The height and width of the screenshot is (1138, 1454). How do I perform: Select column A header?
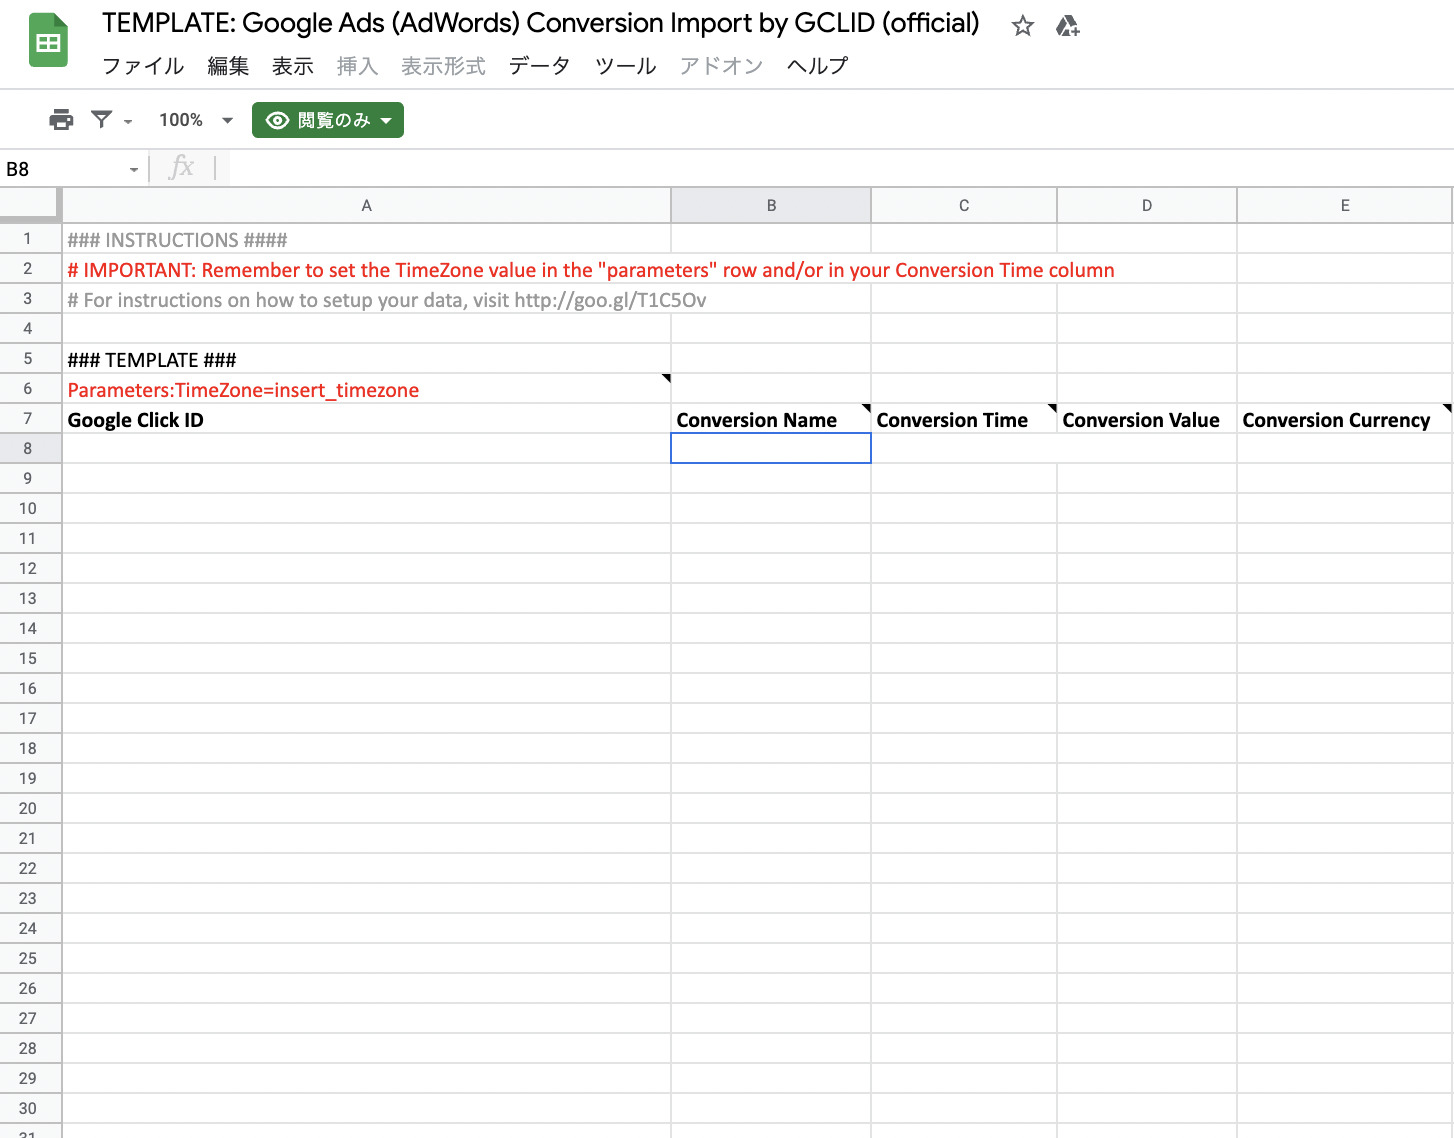tap(366, 205)
